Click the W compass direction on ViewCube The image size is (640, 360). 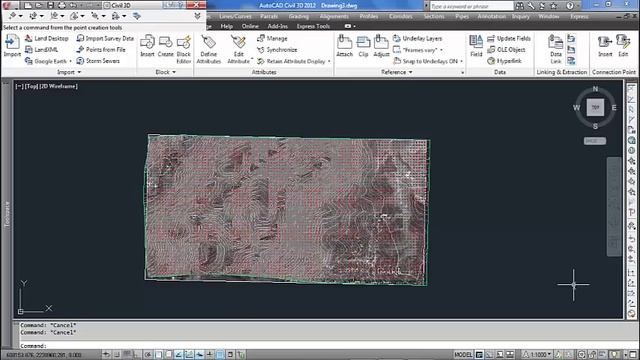(576, 108)
